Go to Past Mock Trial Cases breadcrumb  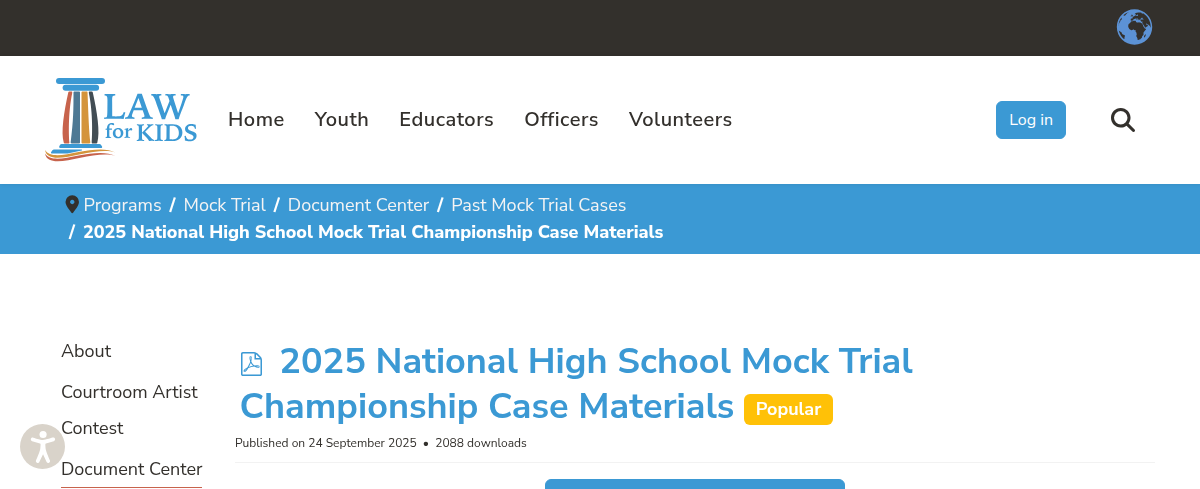[x=538, y=205]
